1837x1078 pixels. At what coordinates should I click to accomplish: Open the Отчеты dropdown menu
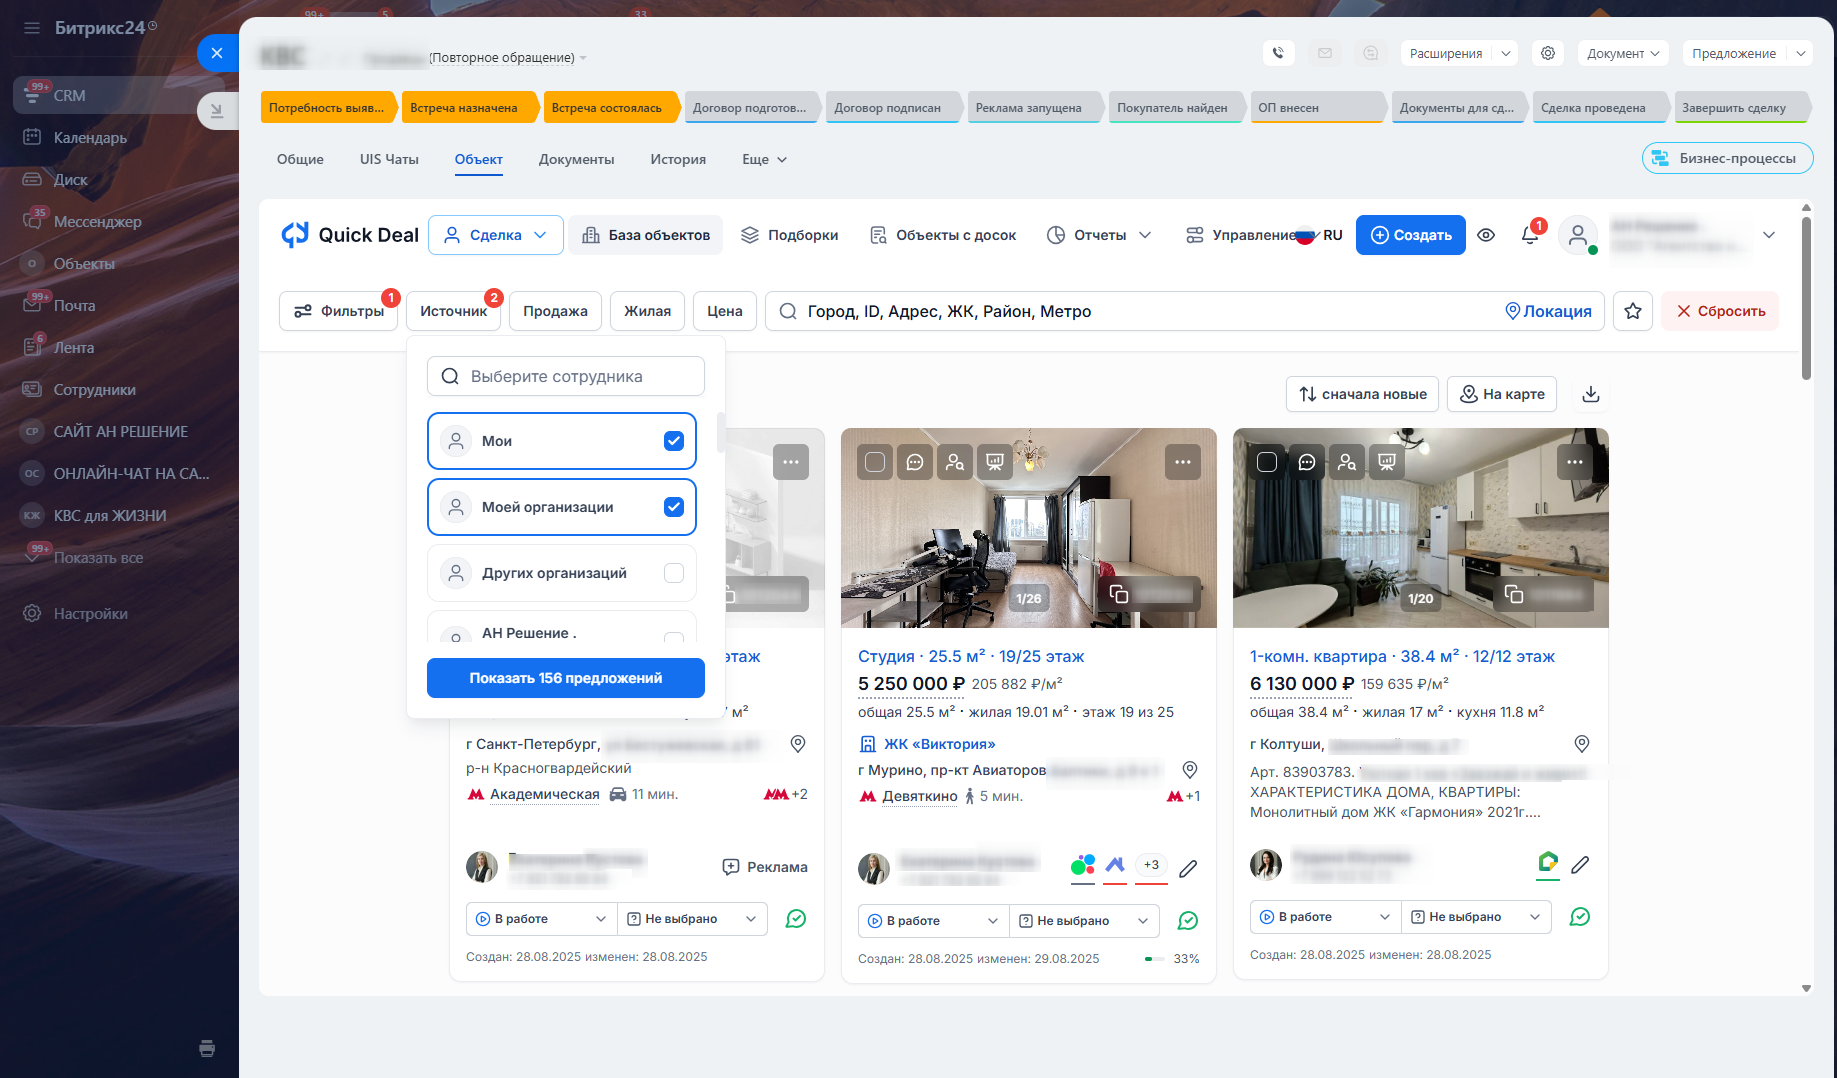point(1099,235)
